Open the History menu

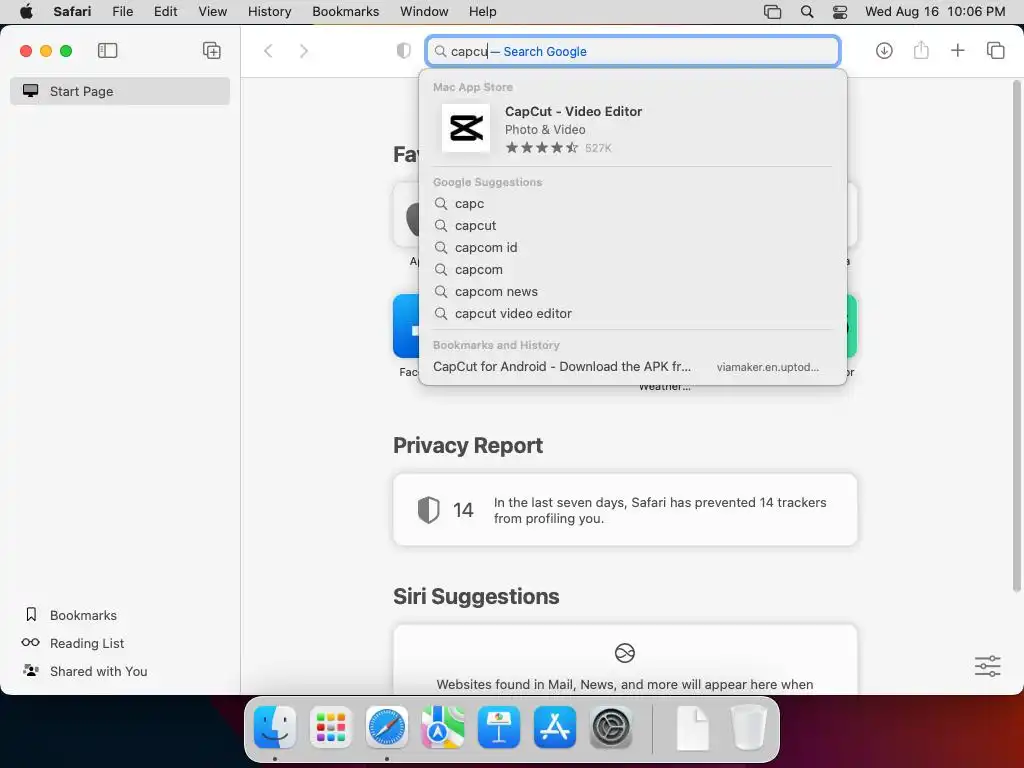coord(270,12)
